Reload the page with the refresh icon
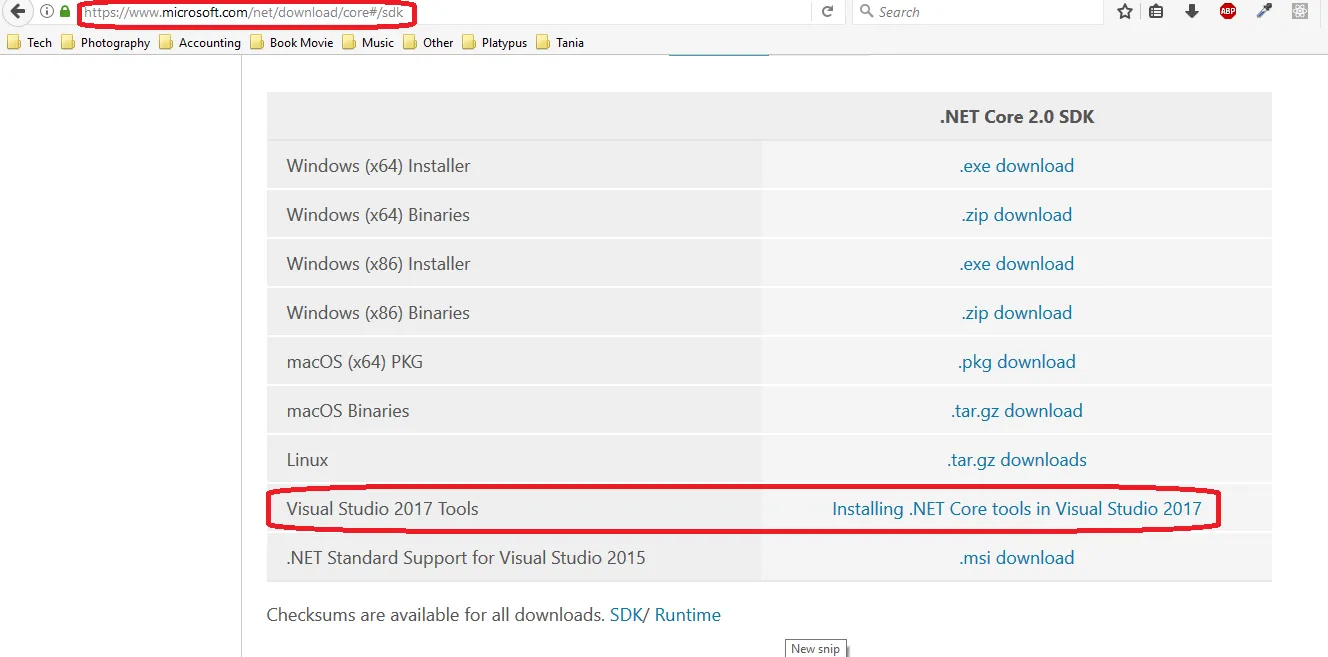The height and width of the screenshot is (657, 1328). point(827,12)
